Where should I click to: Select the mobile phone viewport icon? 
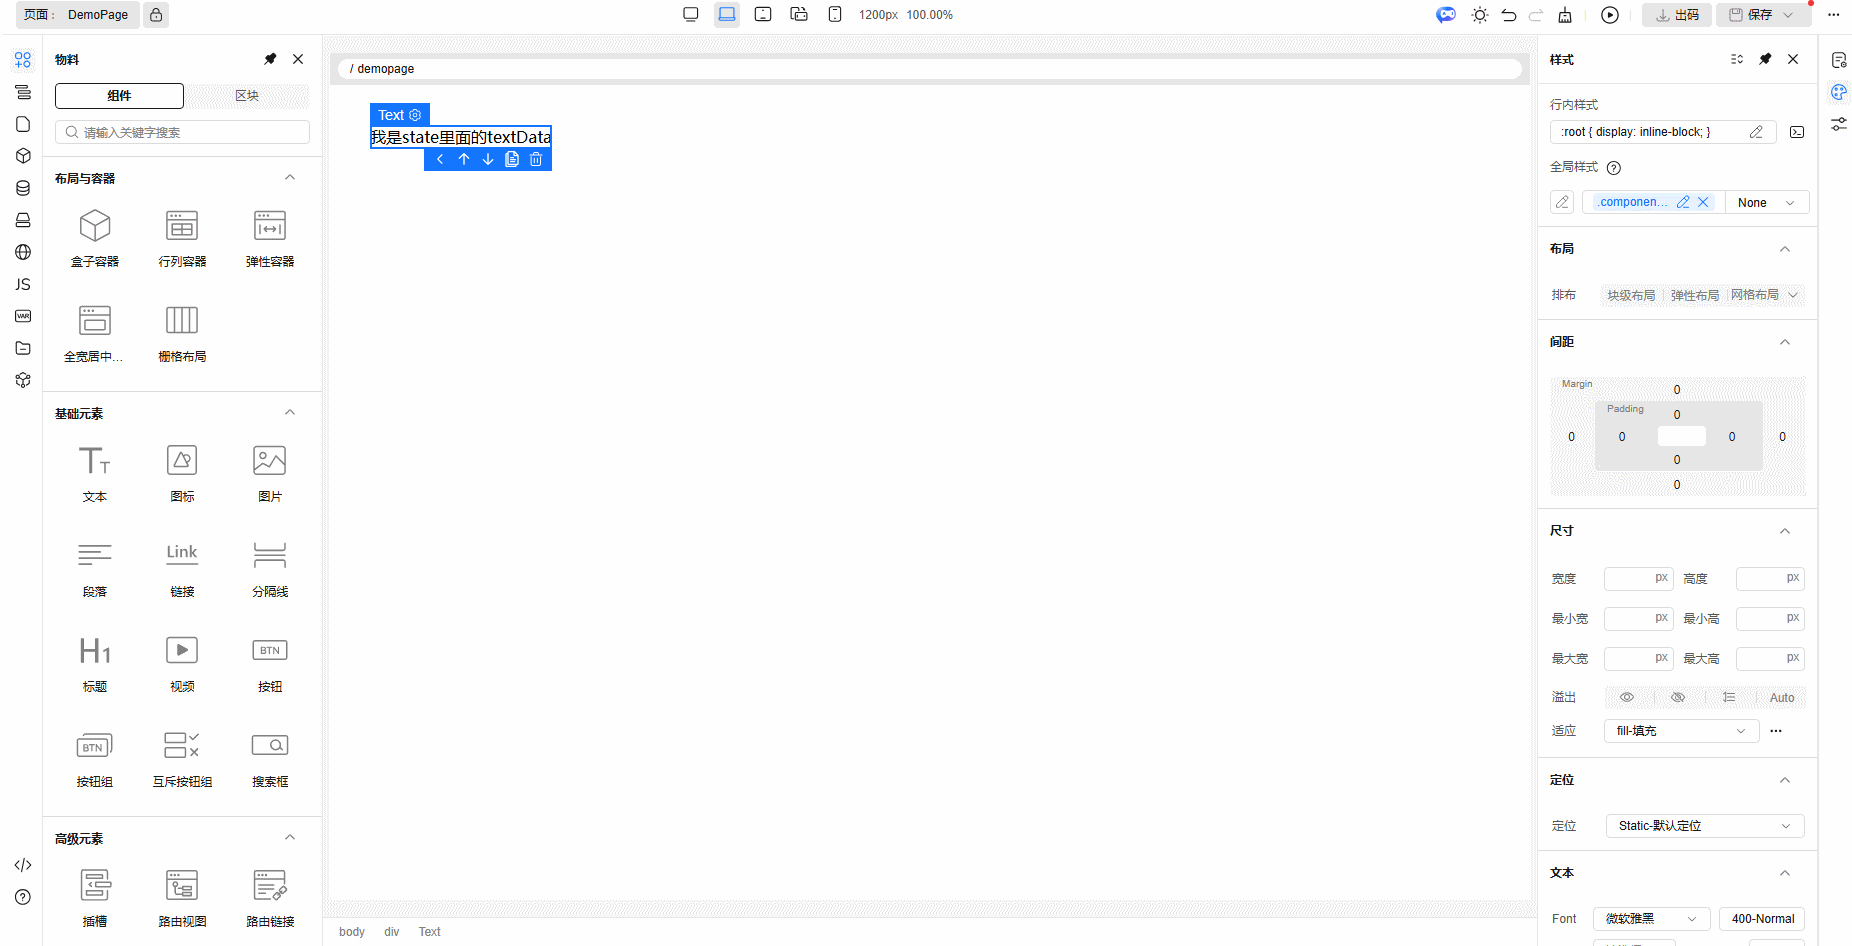coord(835,15)
